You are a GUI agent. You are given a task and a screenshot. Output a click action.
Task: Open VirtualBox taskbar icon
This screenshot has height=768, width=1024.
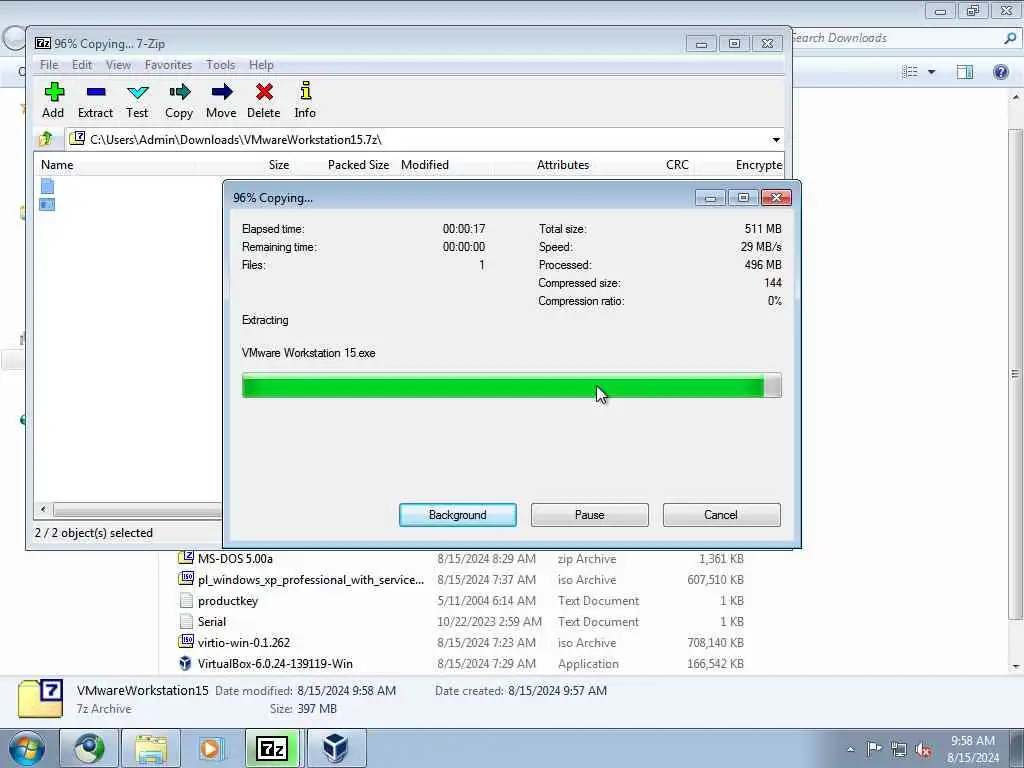tap(335, 748)
